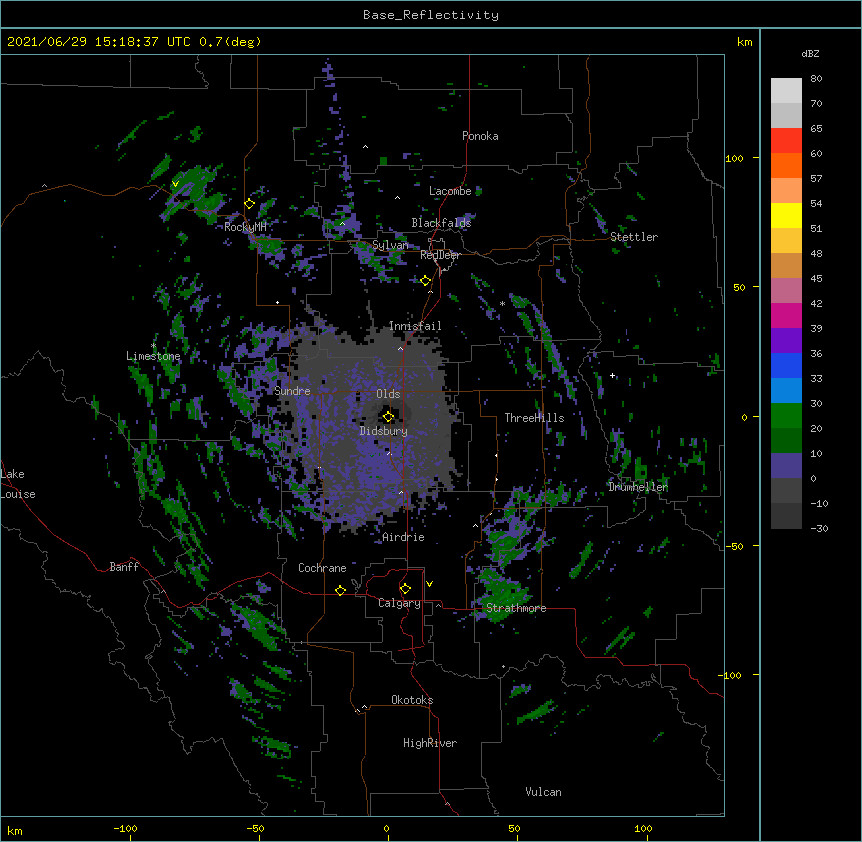This screenshot has width=862, height=842.
Task: Pick the red 60-65 dBZ legend swatch
Action: [x=786, y=141]
